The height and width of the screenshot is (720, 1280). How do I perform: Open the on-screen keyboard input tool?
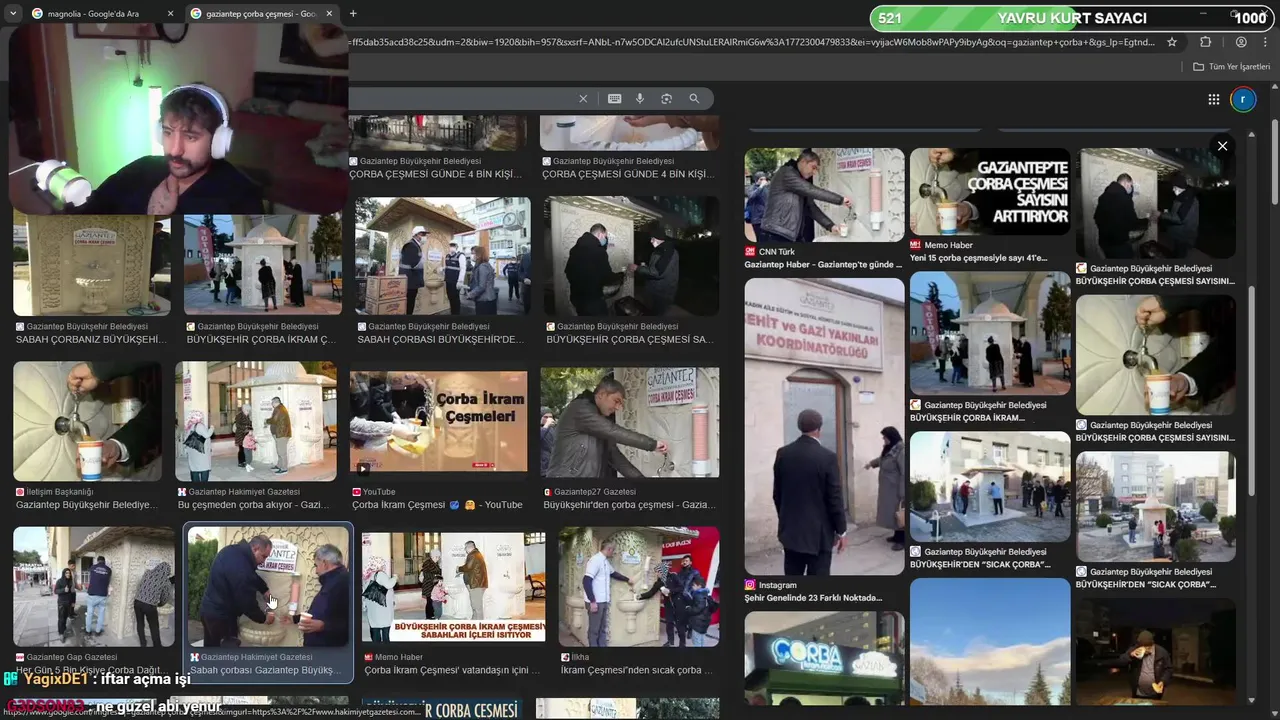[x=614, y=99]
